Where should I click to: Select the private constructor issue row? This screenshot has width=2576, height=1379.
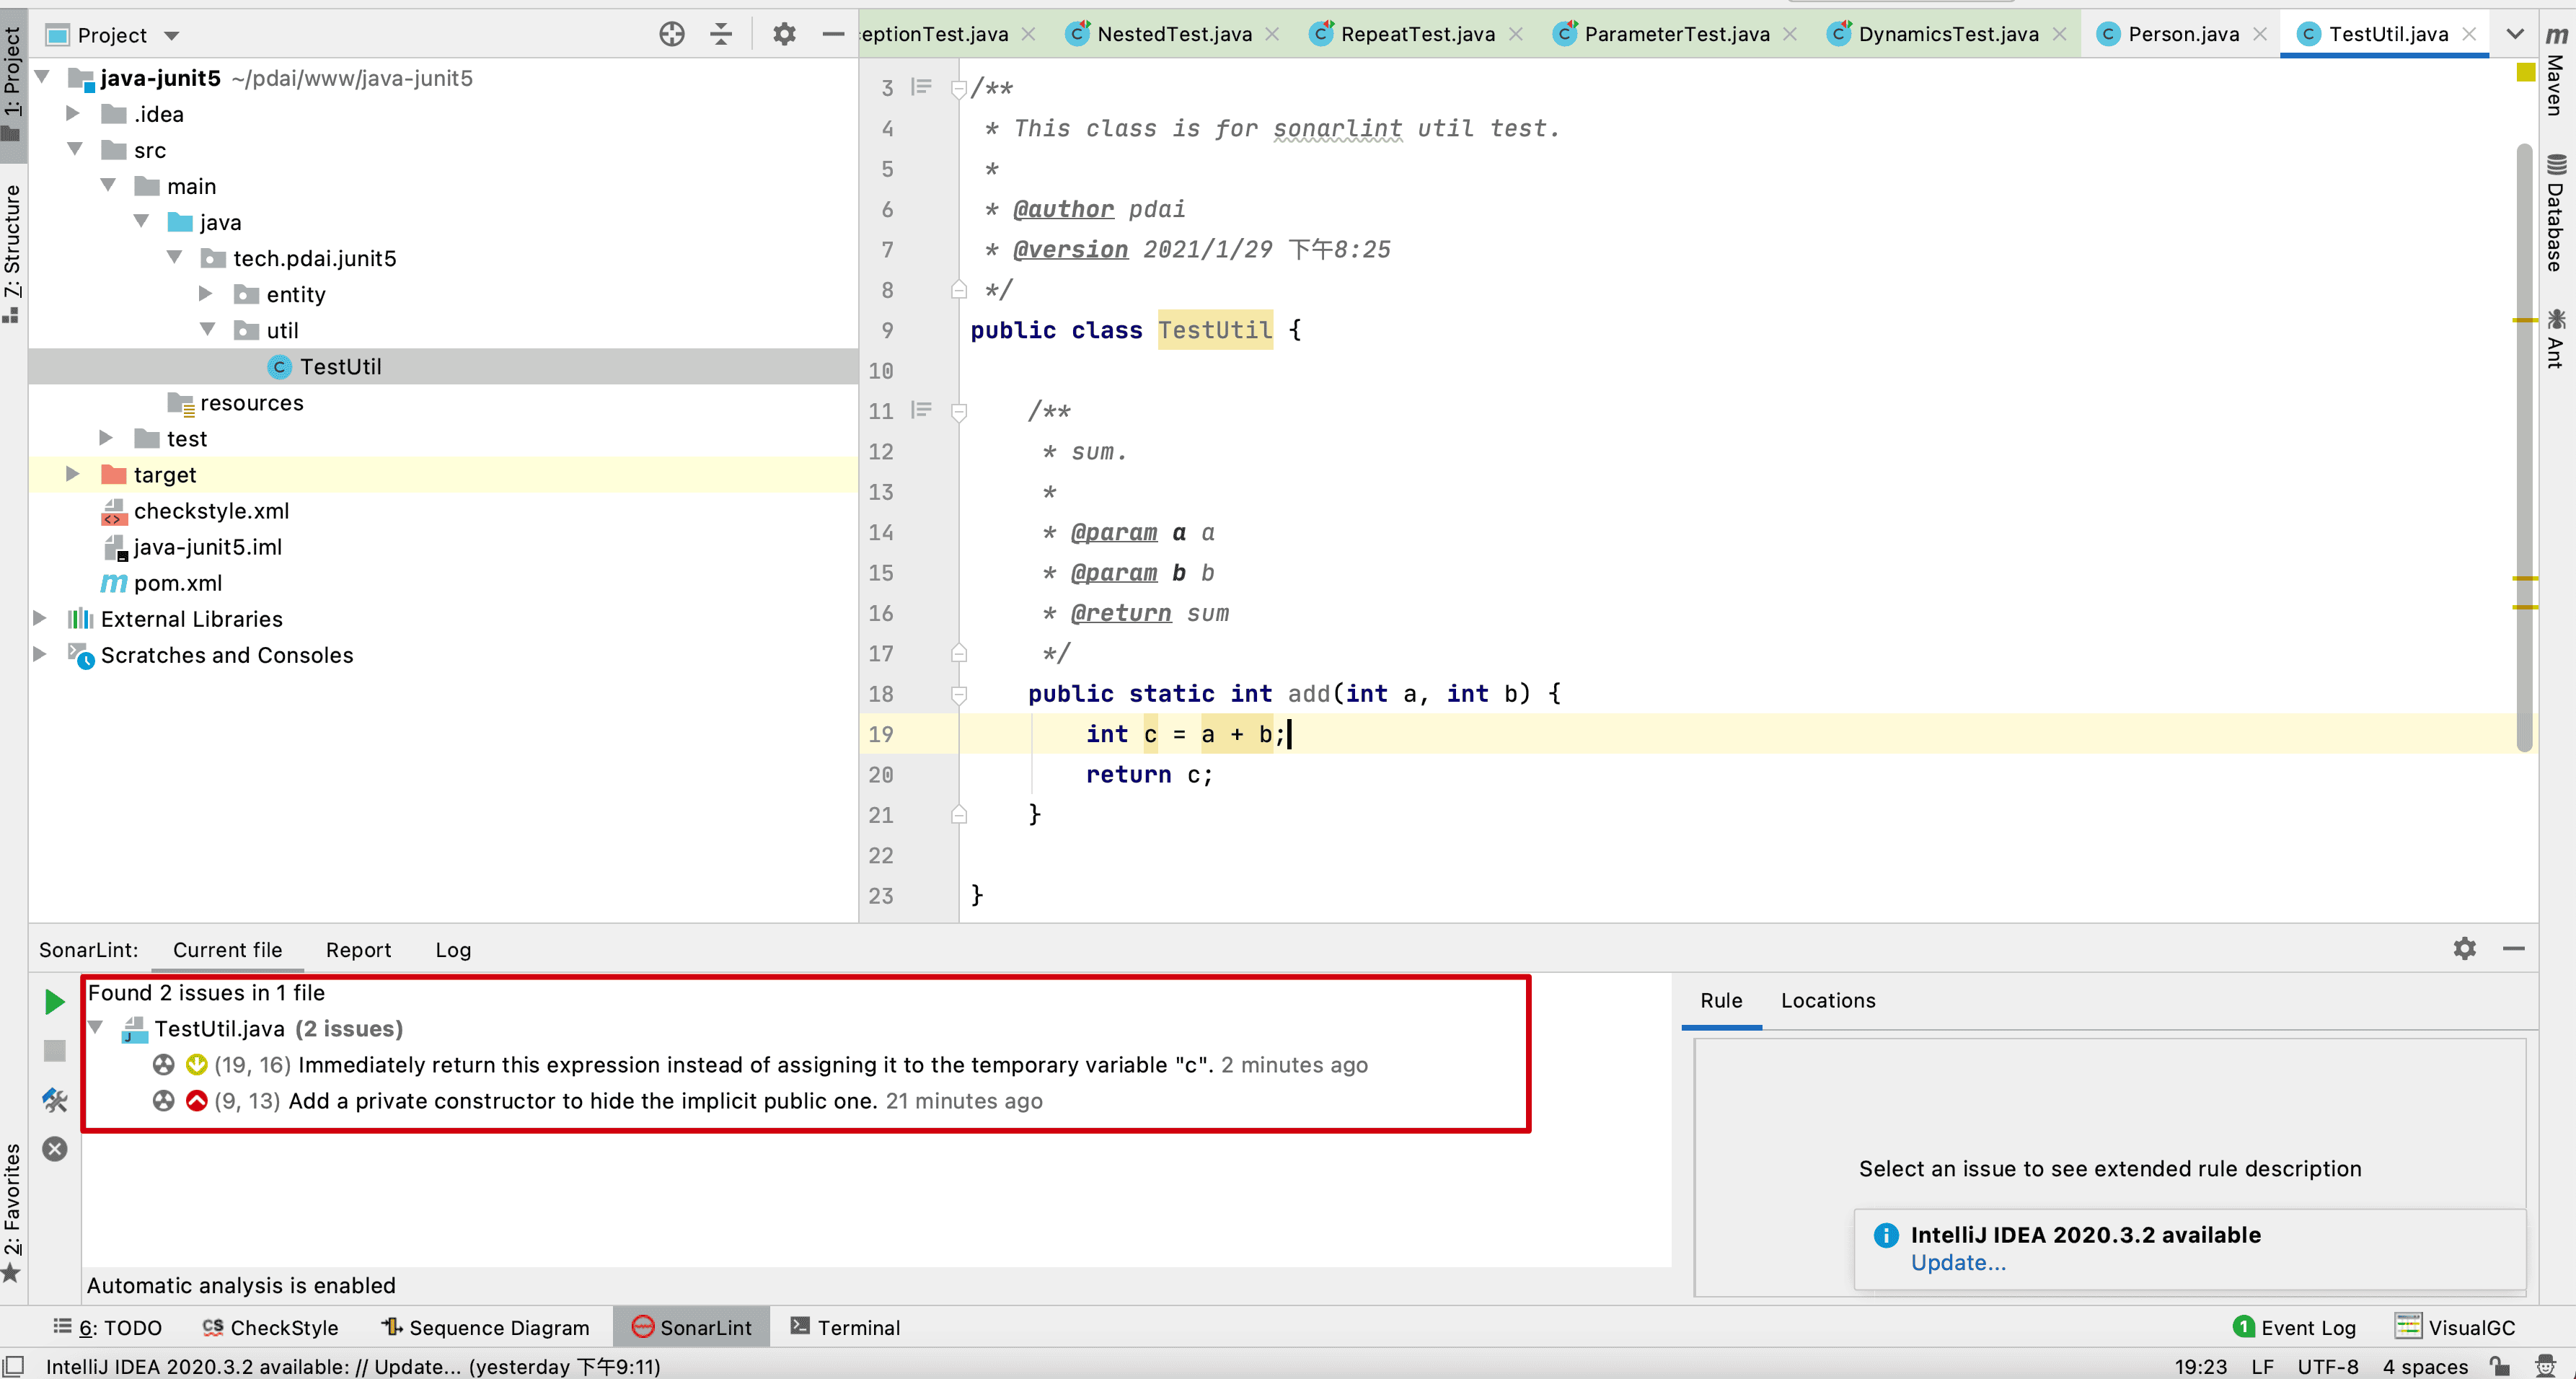[582, 1101]
